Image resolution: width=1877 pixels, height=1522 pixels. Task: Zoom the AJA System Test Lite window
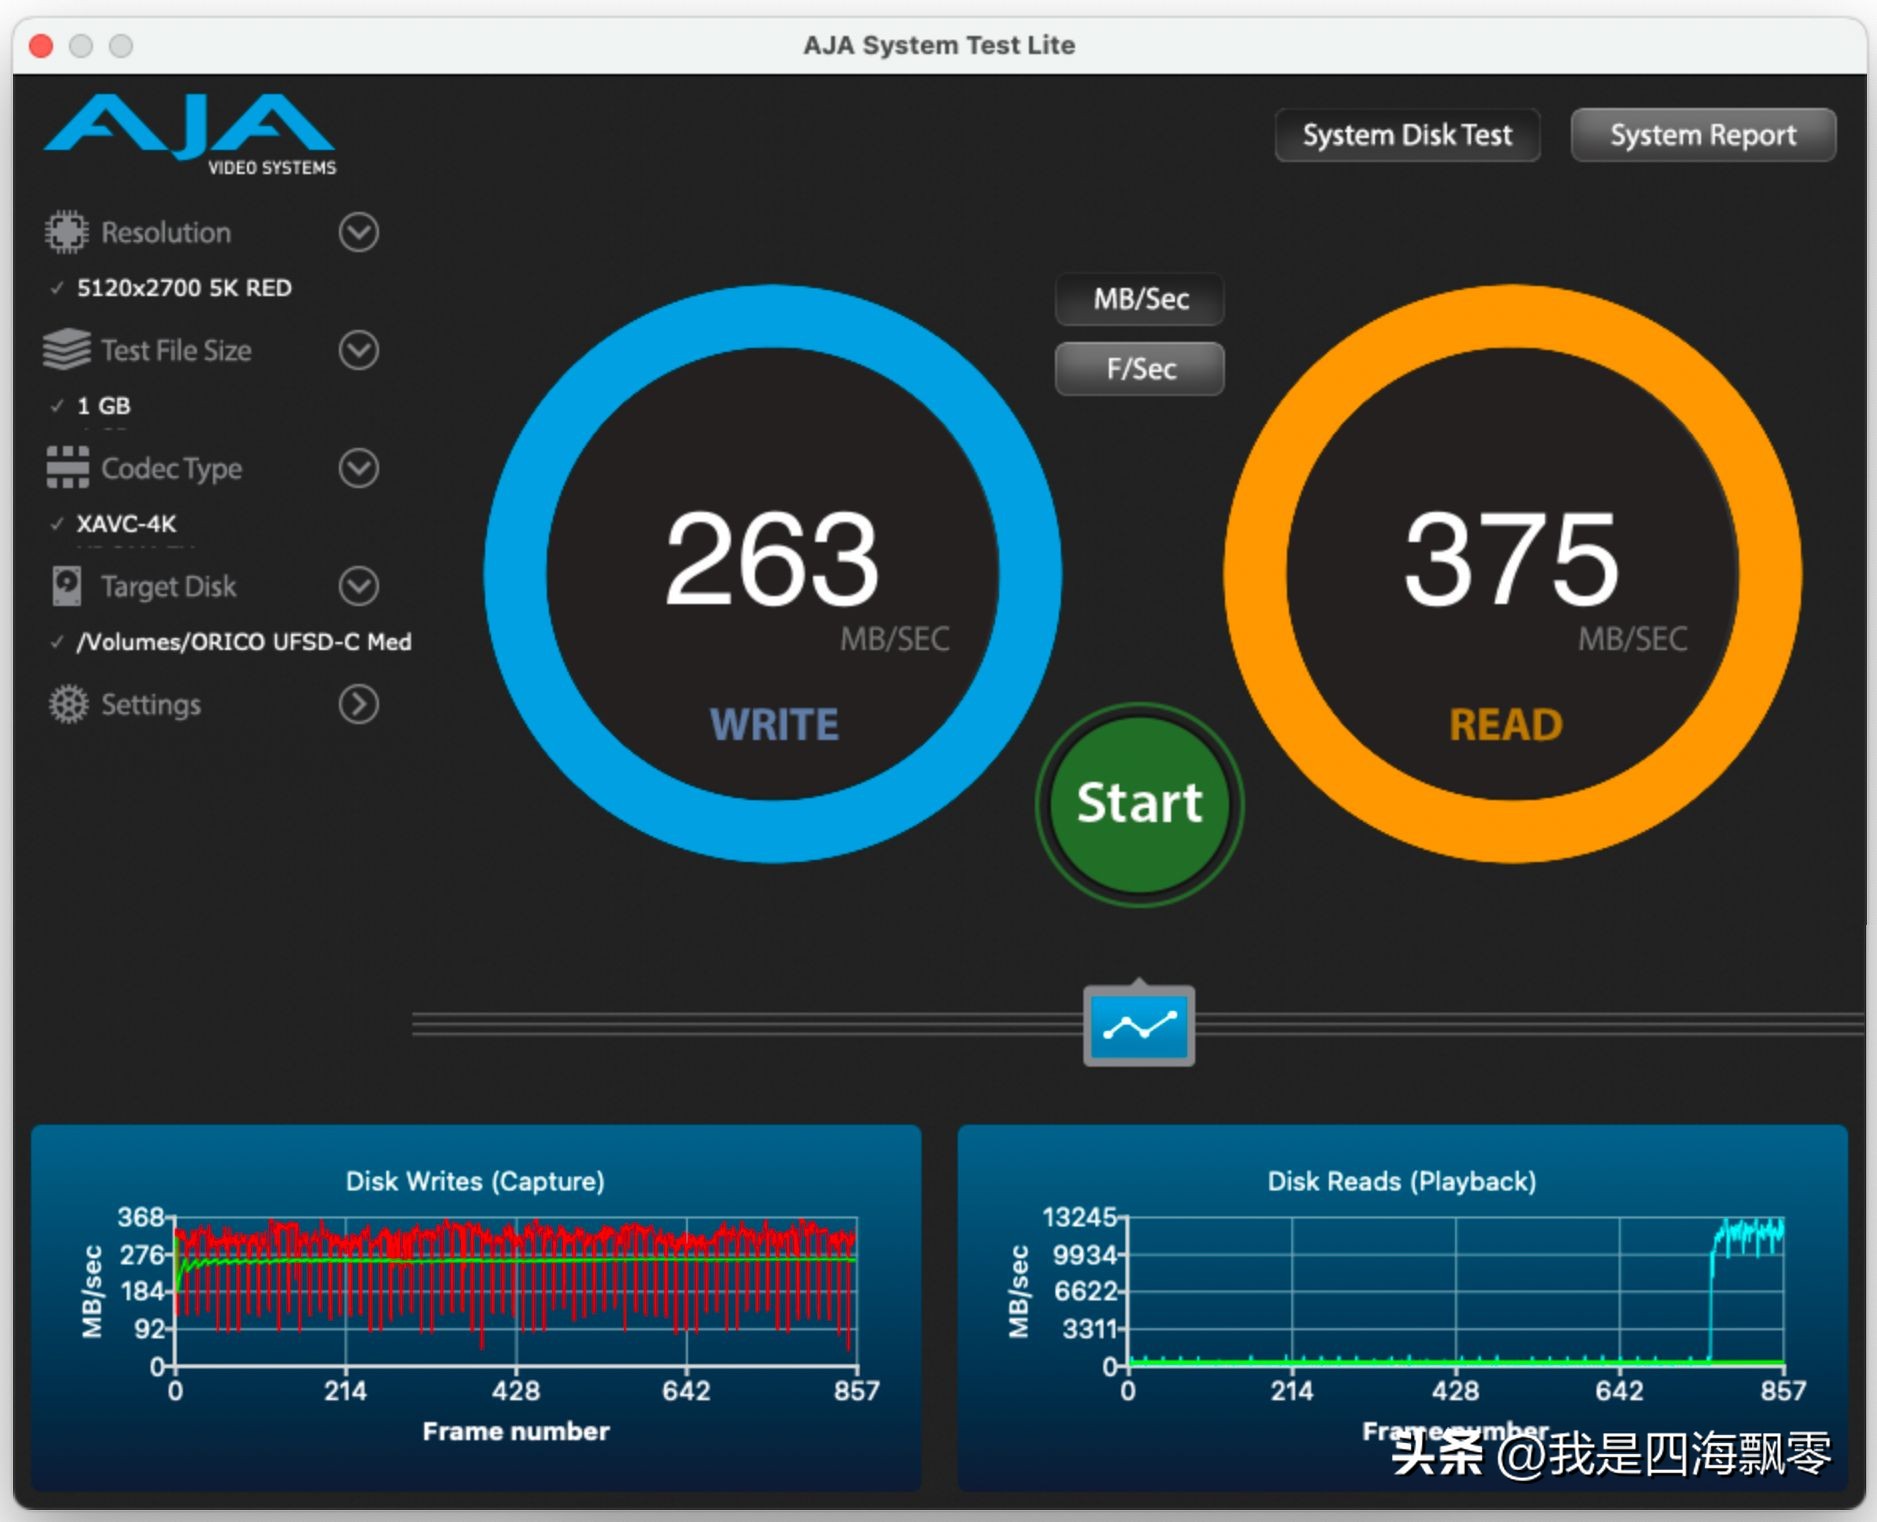[x=121, y=46]
